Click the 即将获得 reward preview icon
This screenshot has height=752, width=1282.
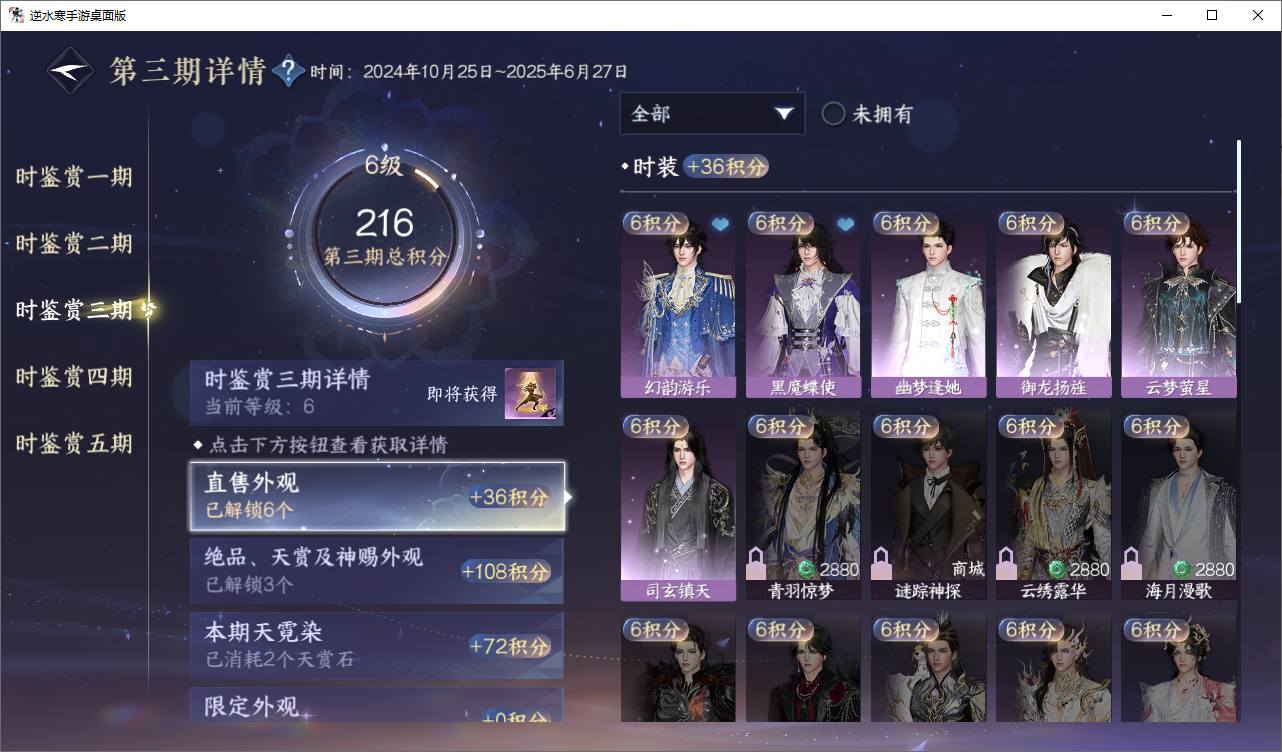click(x=530, y=394)
